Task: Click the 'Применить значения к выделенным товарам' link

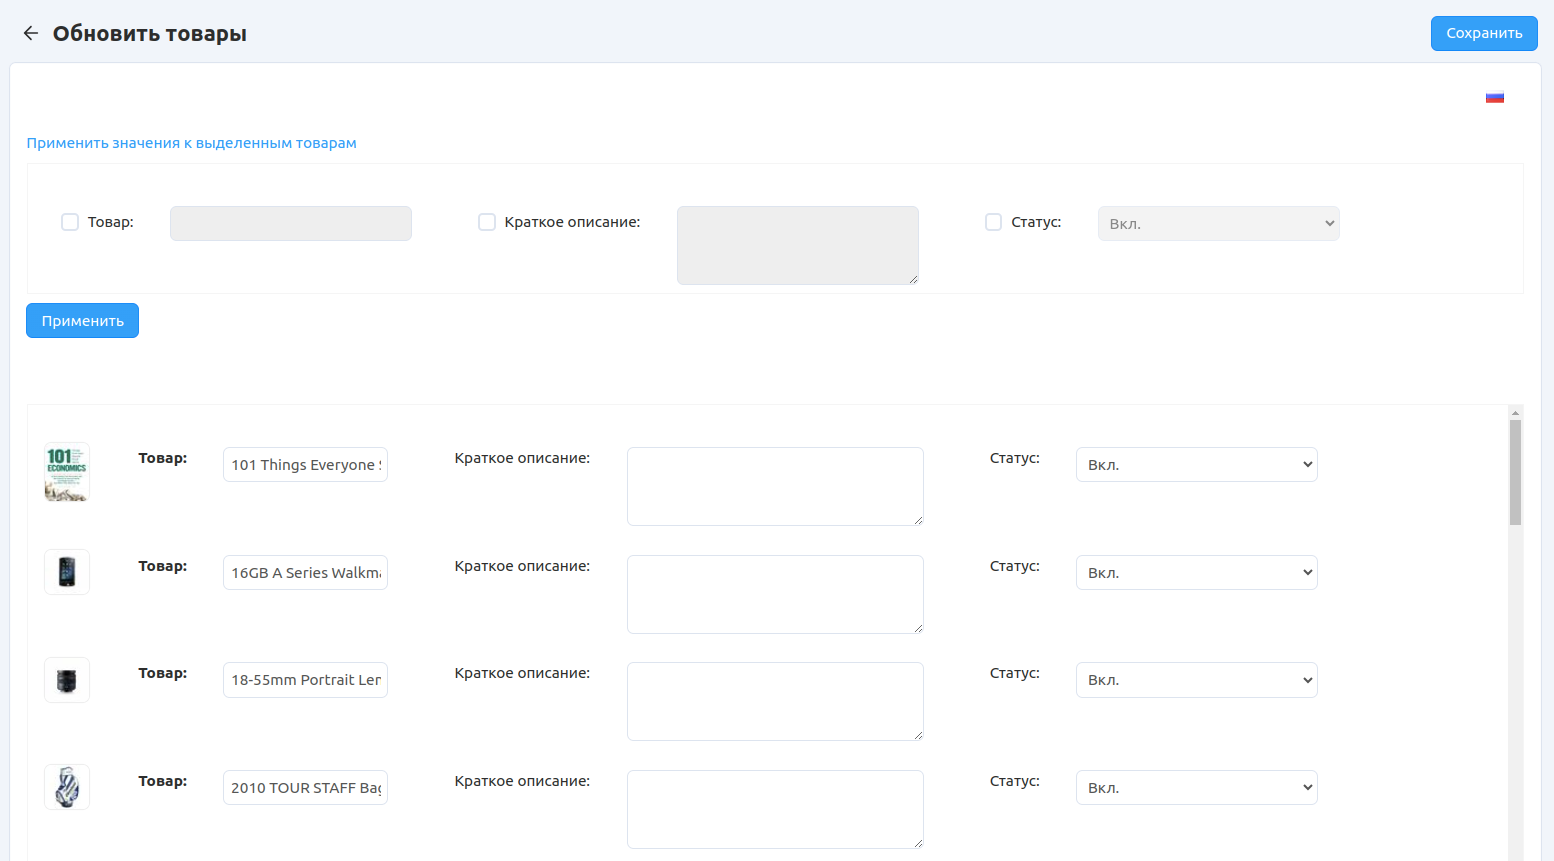Action: click(191, 143)
